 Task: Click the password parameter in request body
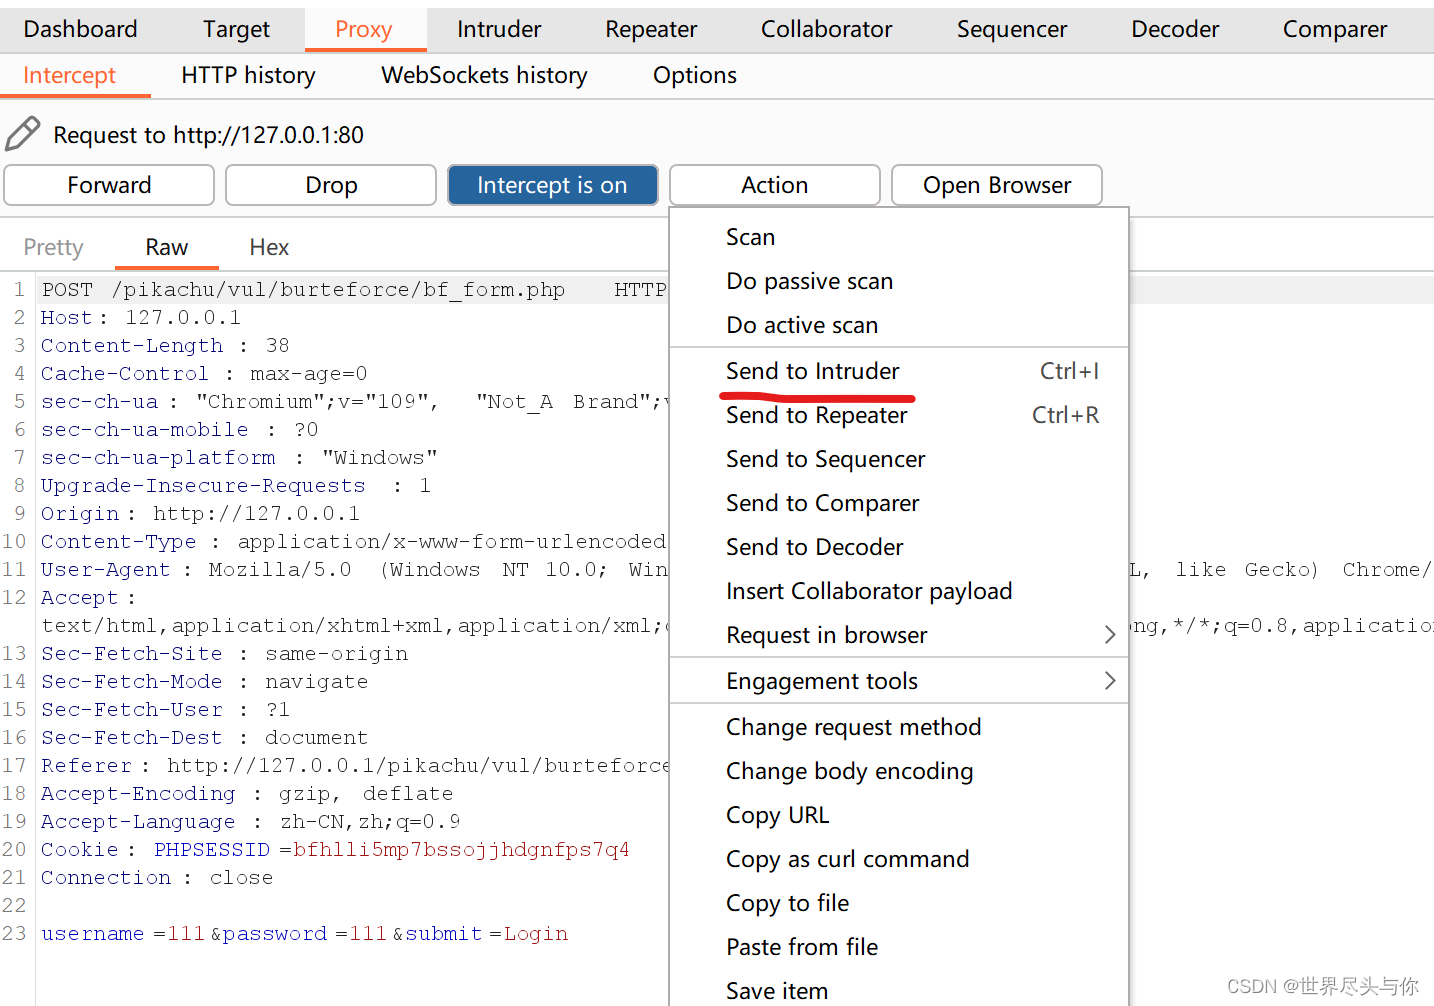pyautogui.click(x=304, y=934)
